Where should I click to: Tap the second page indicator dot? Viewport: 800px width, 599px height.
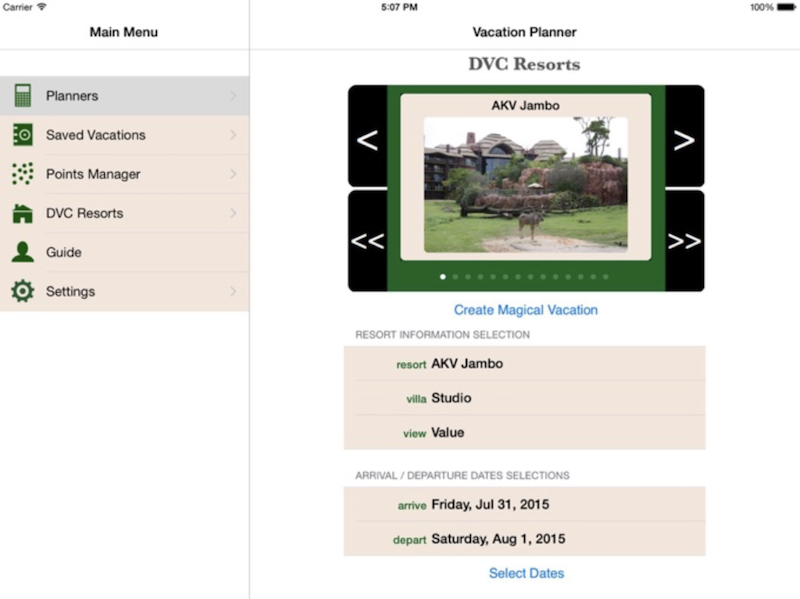click(455, 277)
